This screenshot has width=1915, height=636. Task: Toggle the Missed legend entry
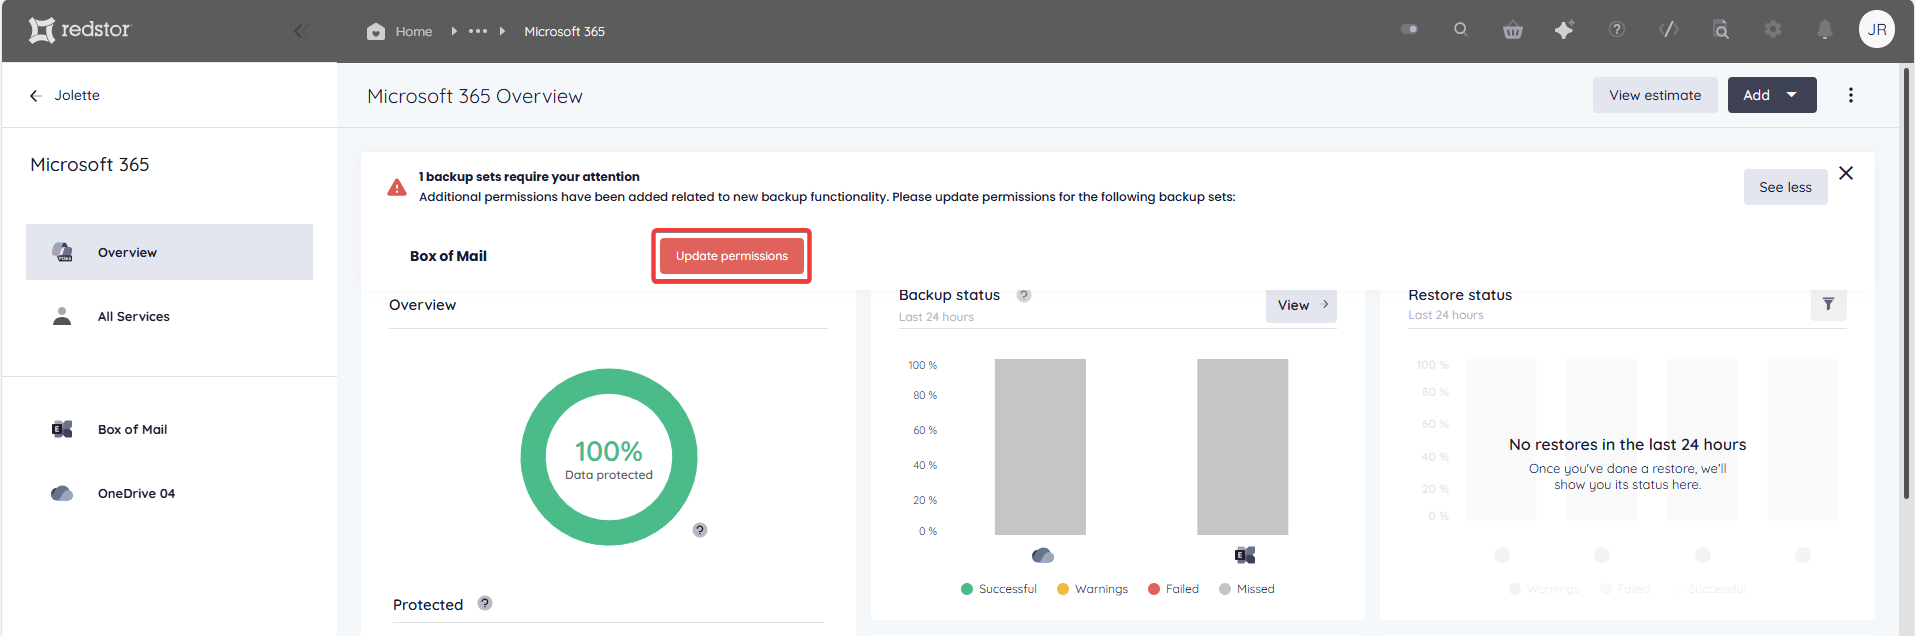[1246, 589]
